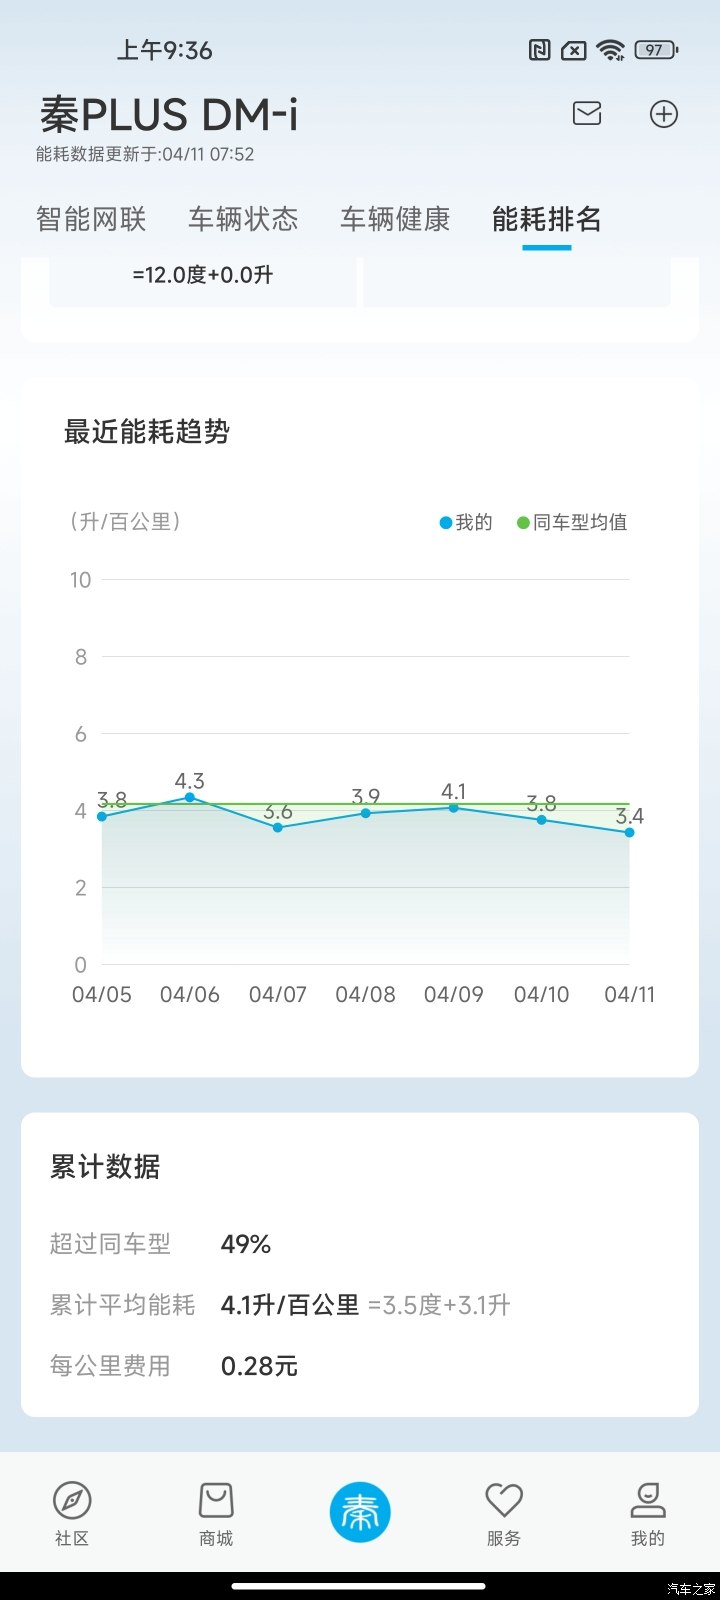720x1600 pixels.
Task: Toggle the 我的 blue legend series
Action: pos(467,522)
